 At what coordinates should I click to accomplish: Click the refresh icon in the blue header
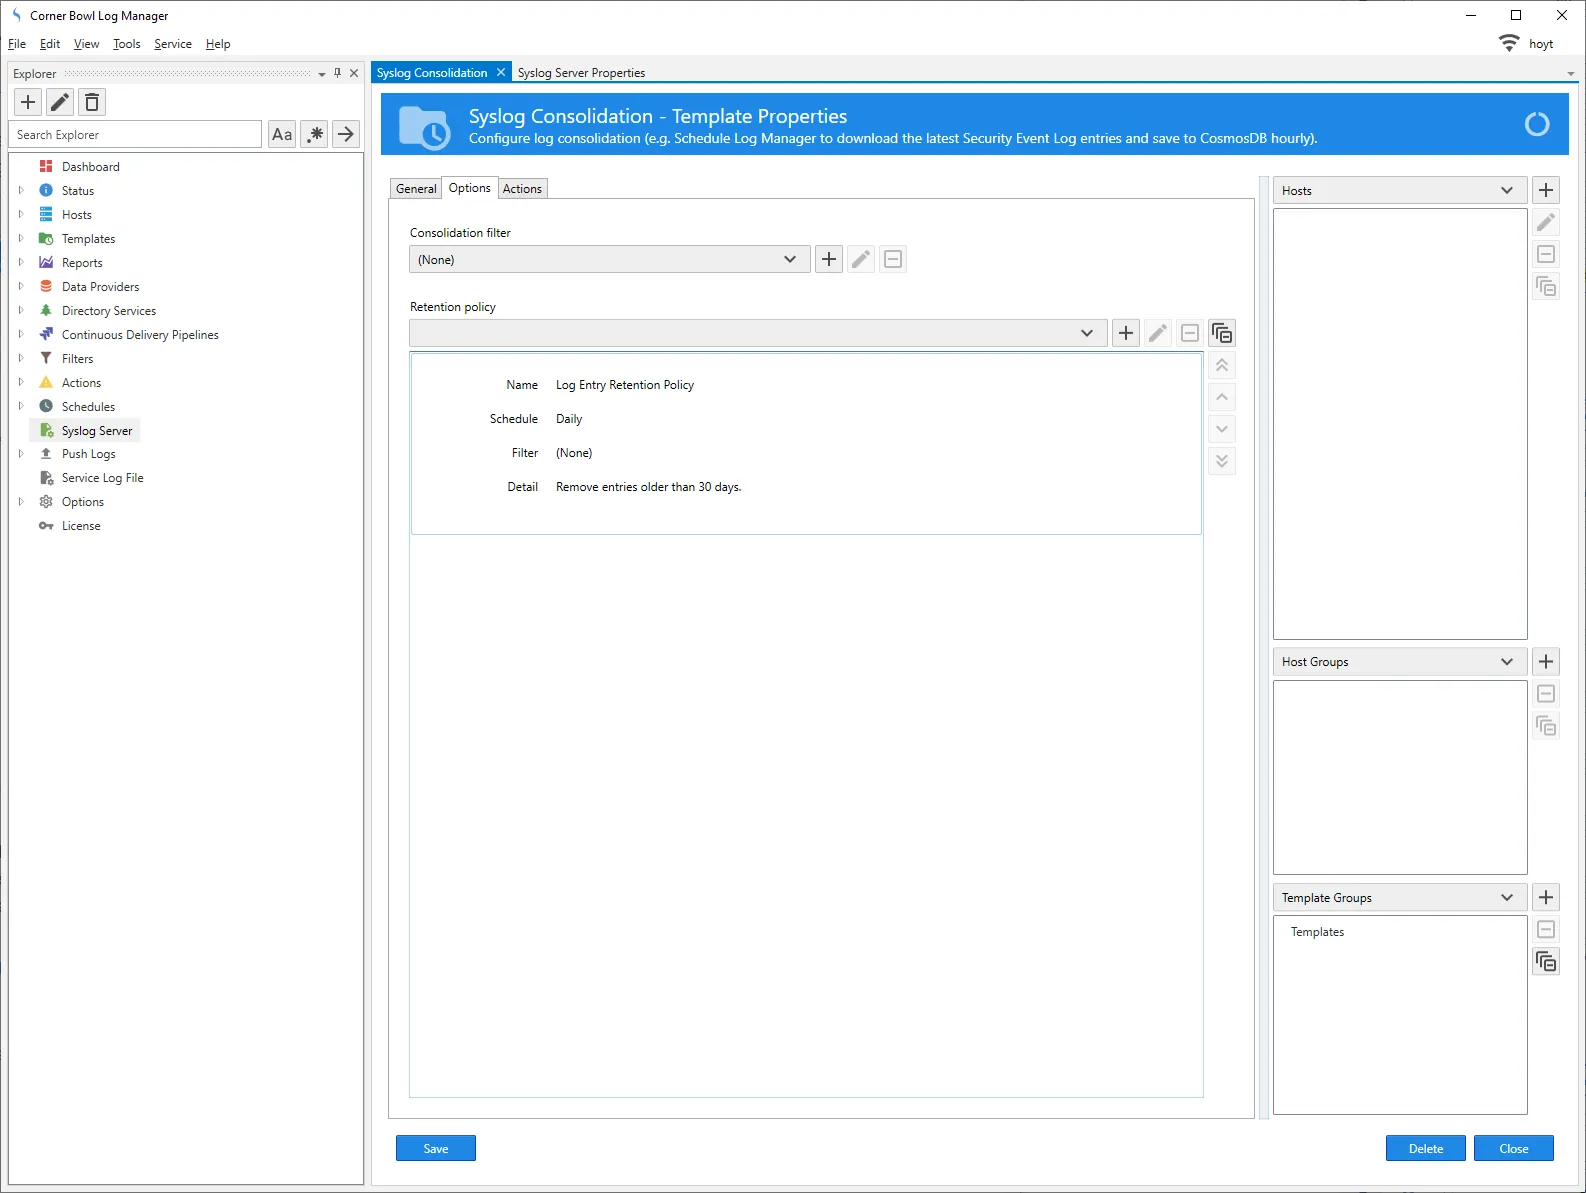coord(1536,124)
